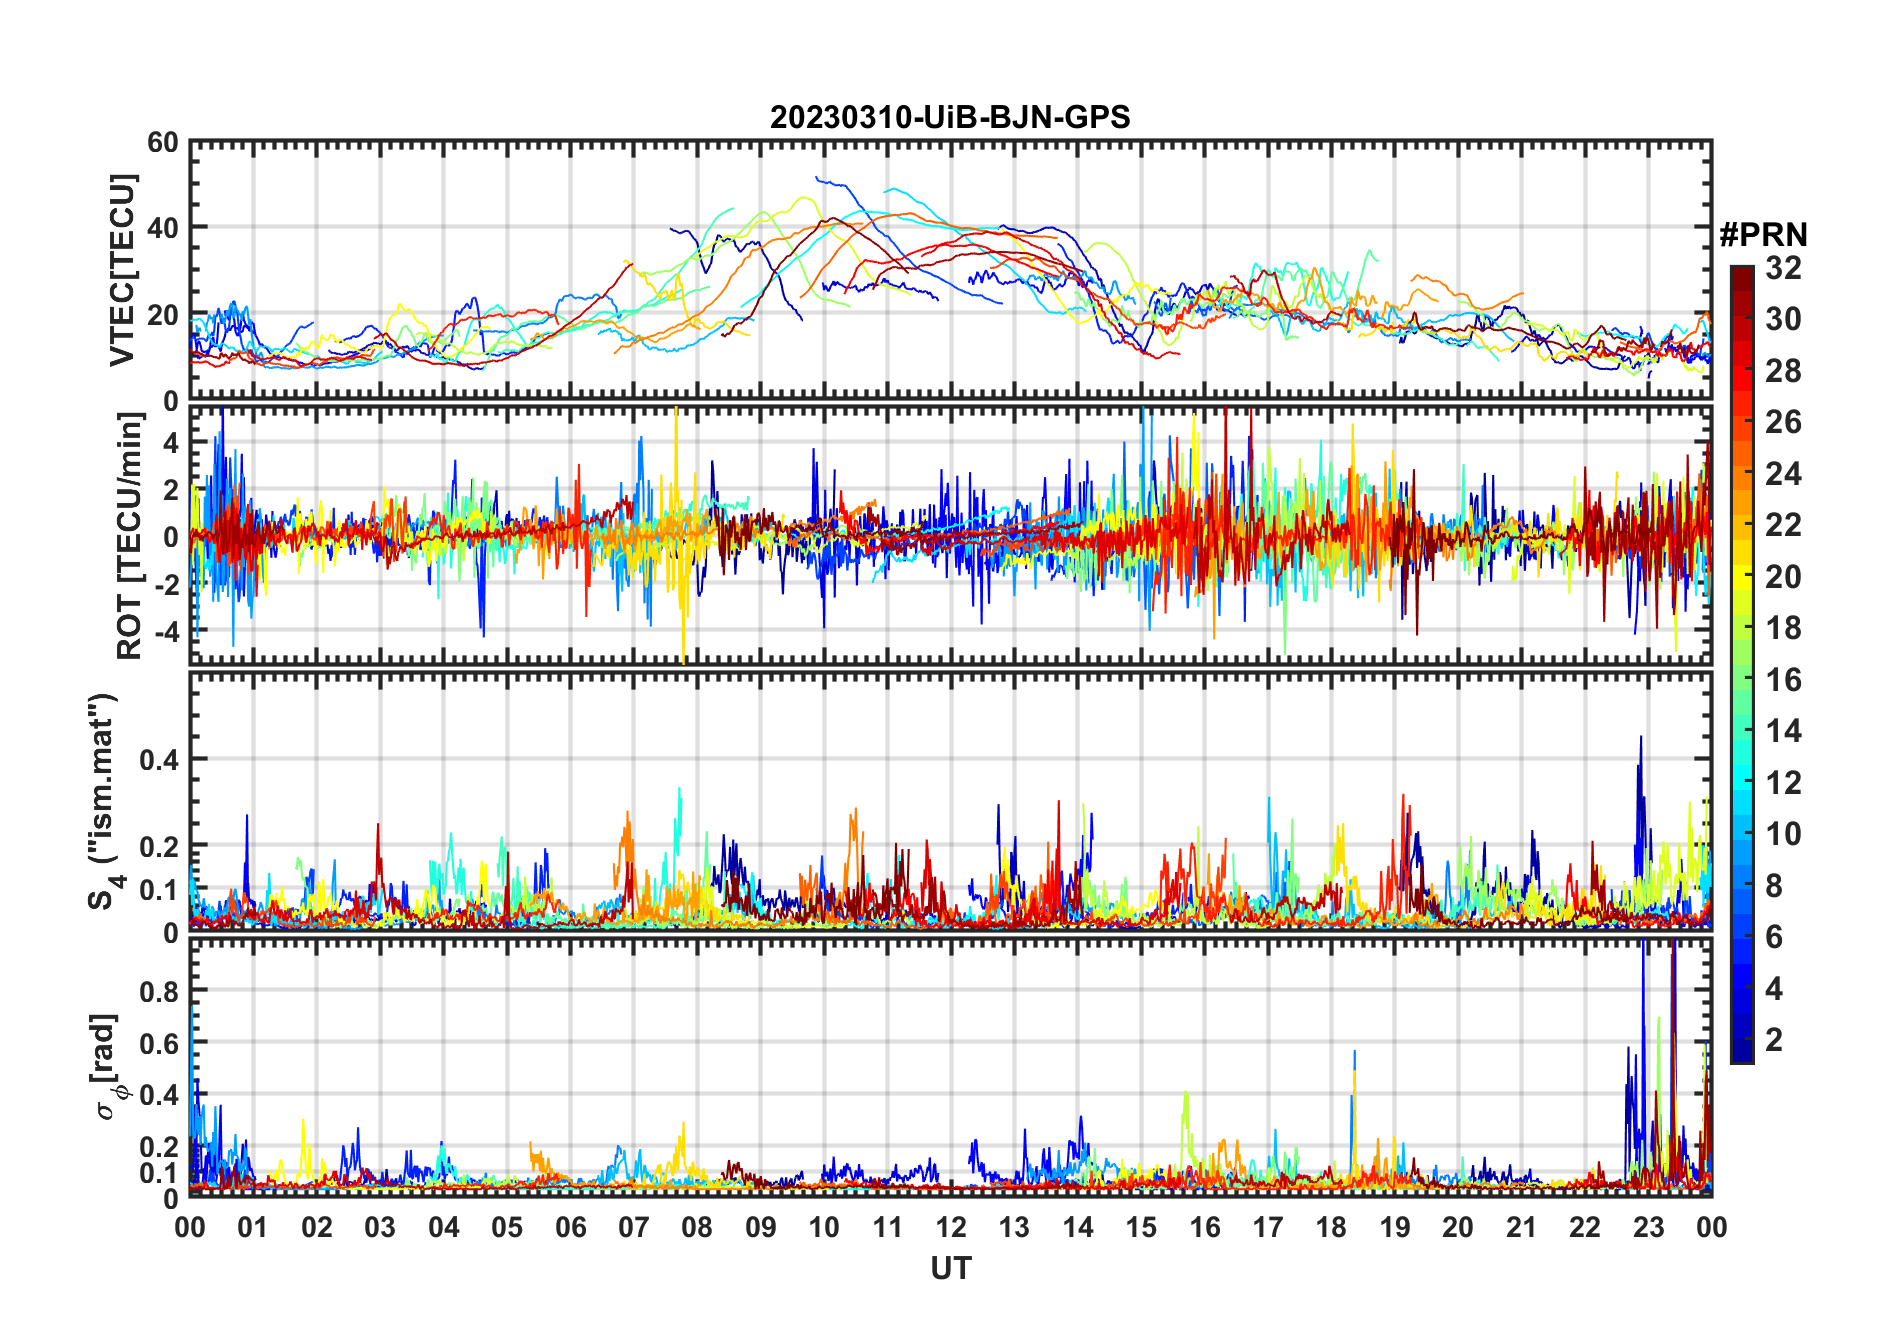The image size is (1902, 1330).
Task: Select the 6 label on PRN colorbar
Action: pyautogui.click(x=1774, y=937)
